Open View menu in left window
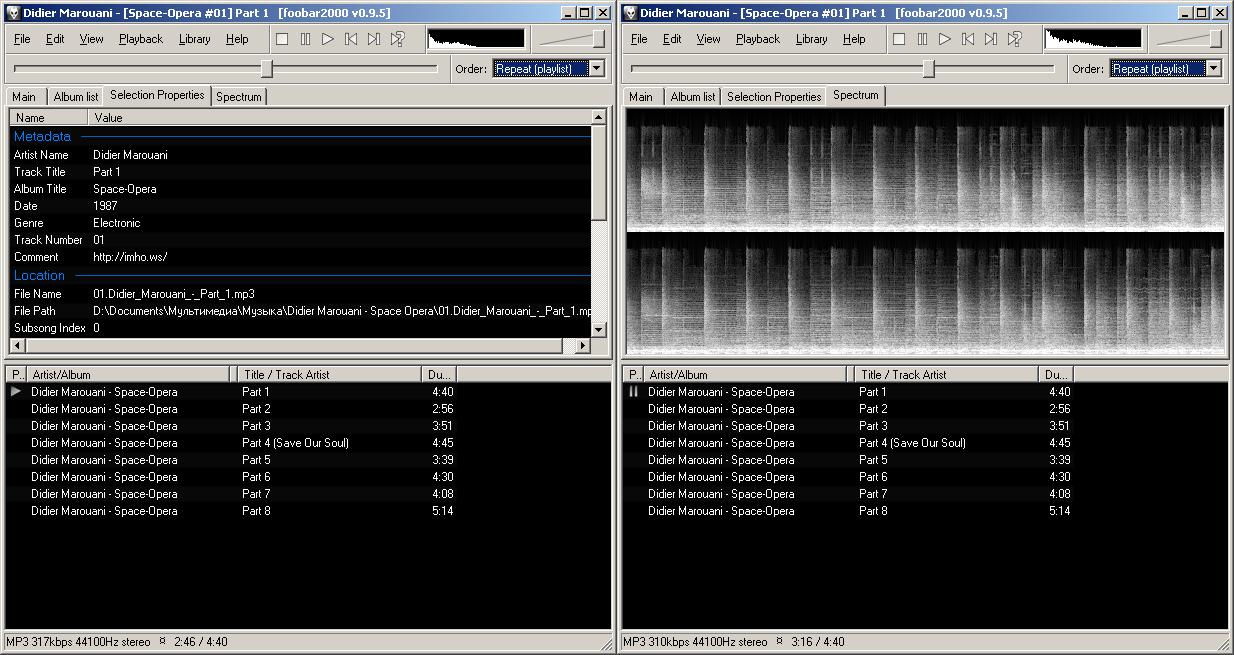Viewport: 1234px width, 655px height. point(91,39)
